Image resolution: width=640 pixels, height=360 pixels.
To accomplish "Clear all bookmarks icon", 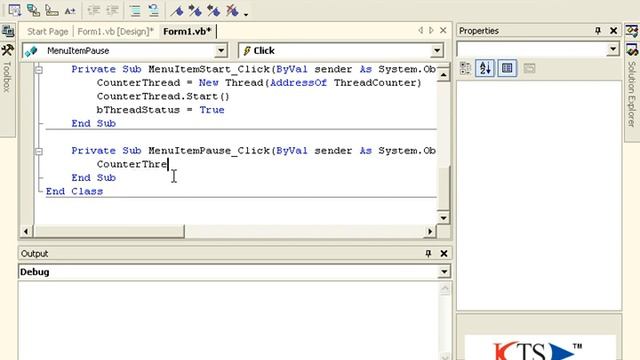I will pyautogui.click(x=232, y=10).
